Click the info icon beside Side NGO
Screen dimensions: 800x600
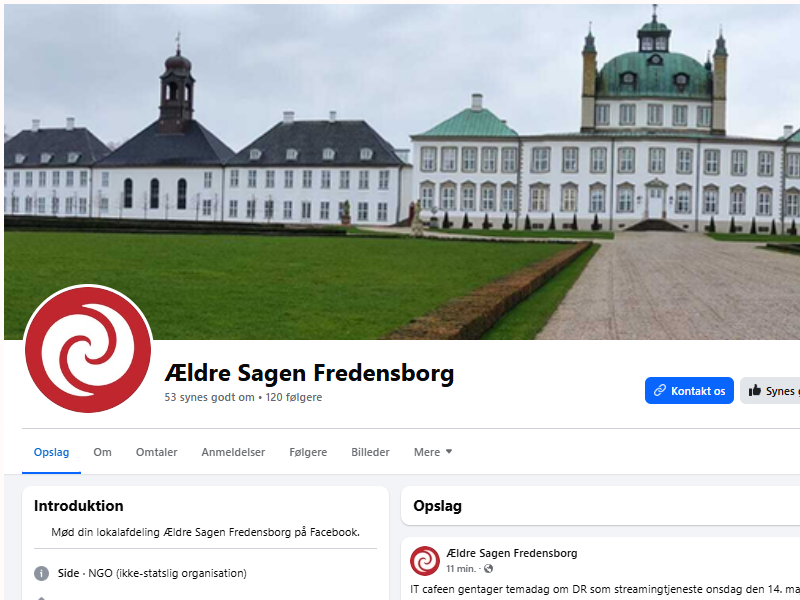41,573
